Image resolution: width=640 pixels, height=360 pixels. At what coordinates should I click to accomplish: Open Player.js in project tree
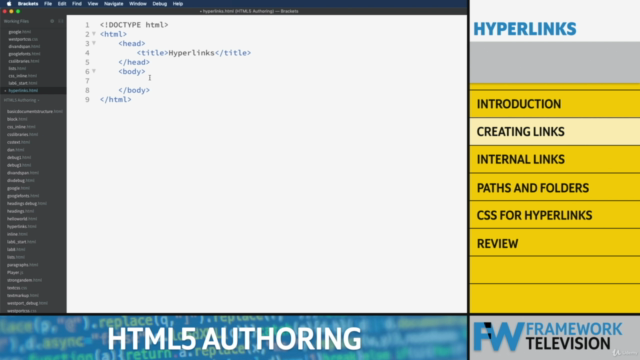tap(15, 272)
